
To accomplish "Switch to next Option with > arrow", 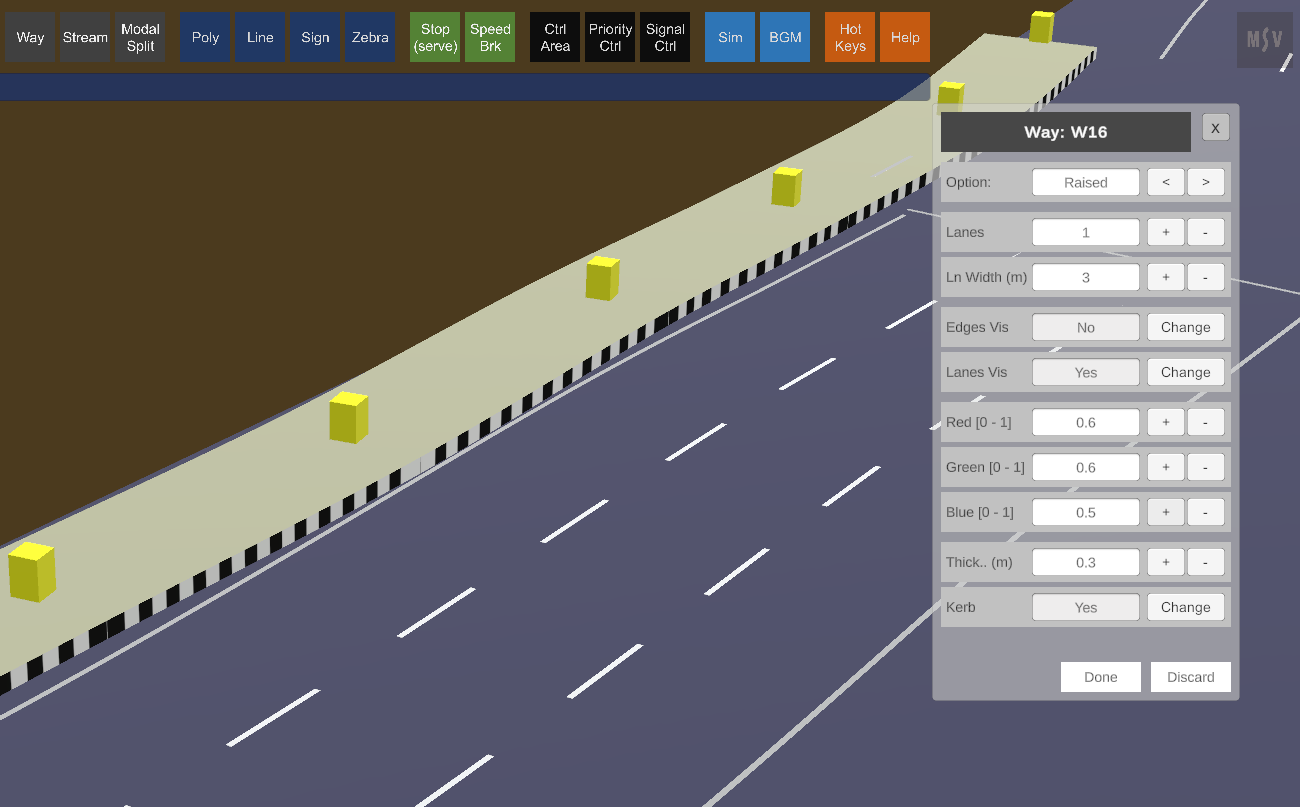I will 1205,182.
